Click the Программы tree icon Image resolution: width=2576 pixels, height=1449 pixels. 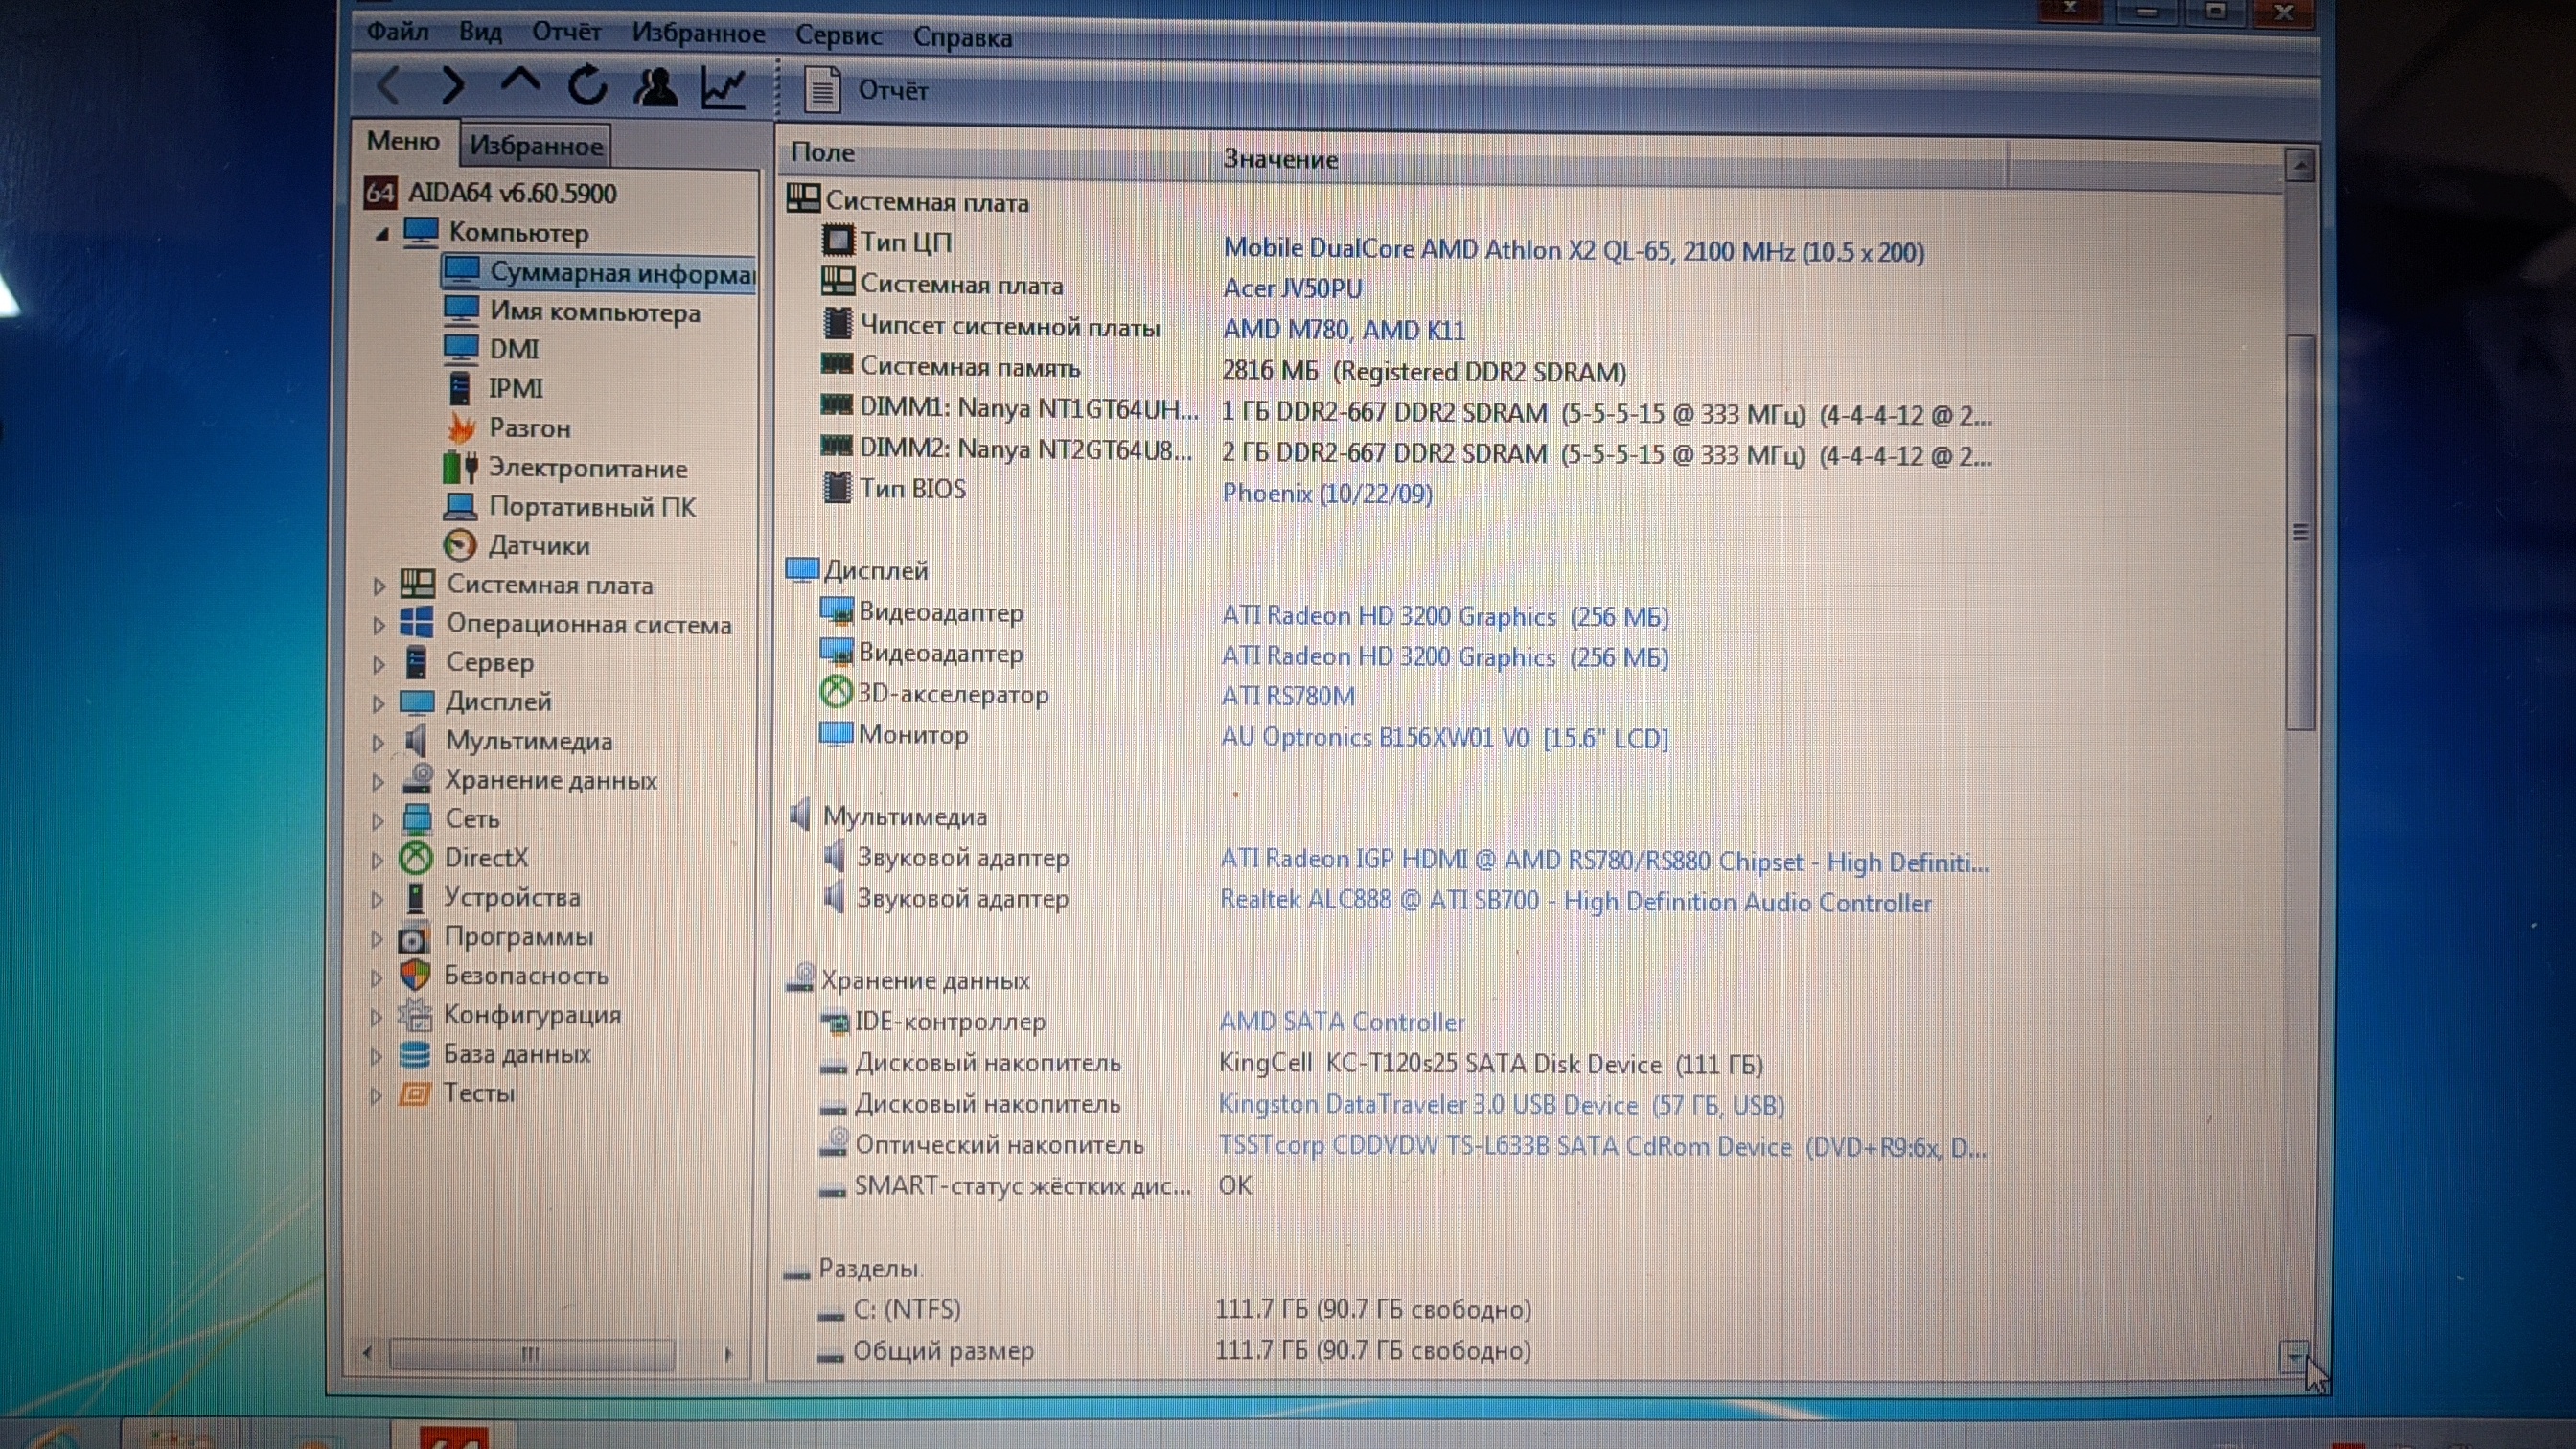pyautogui.click(x=414, y=938)
